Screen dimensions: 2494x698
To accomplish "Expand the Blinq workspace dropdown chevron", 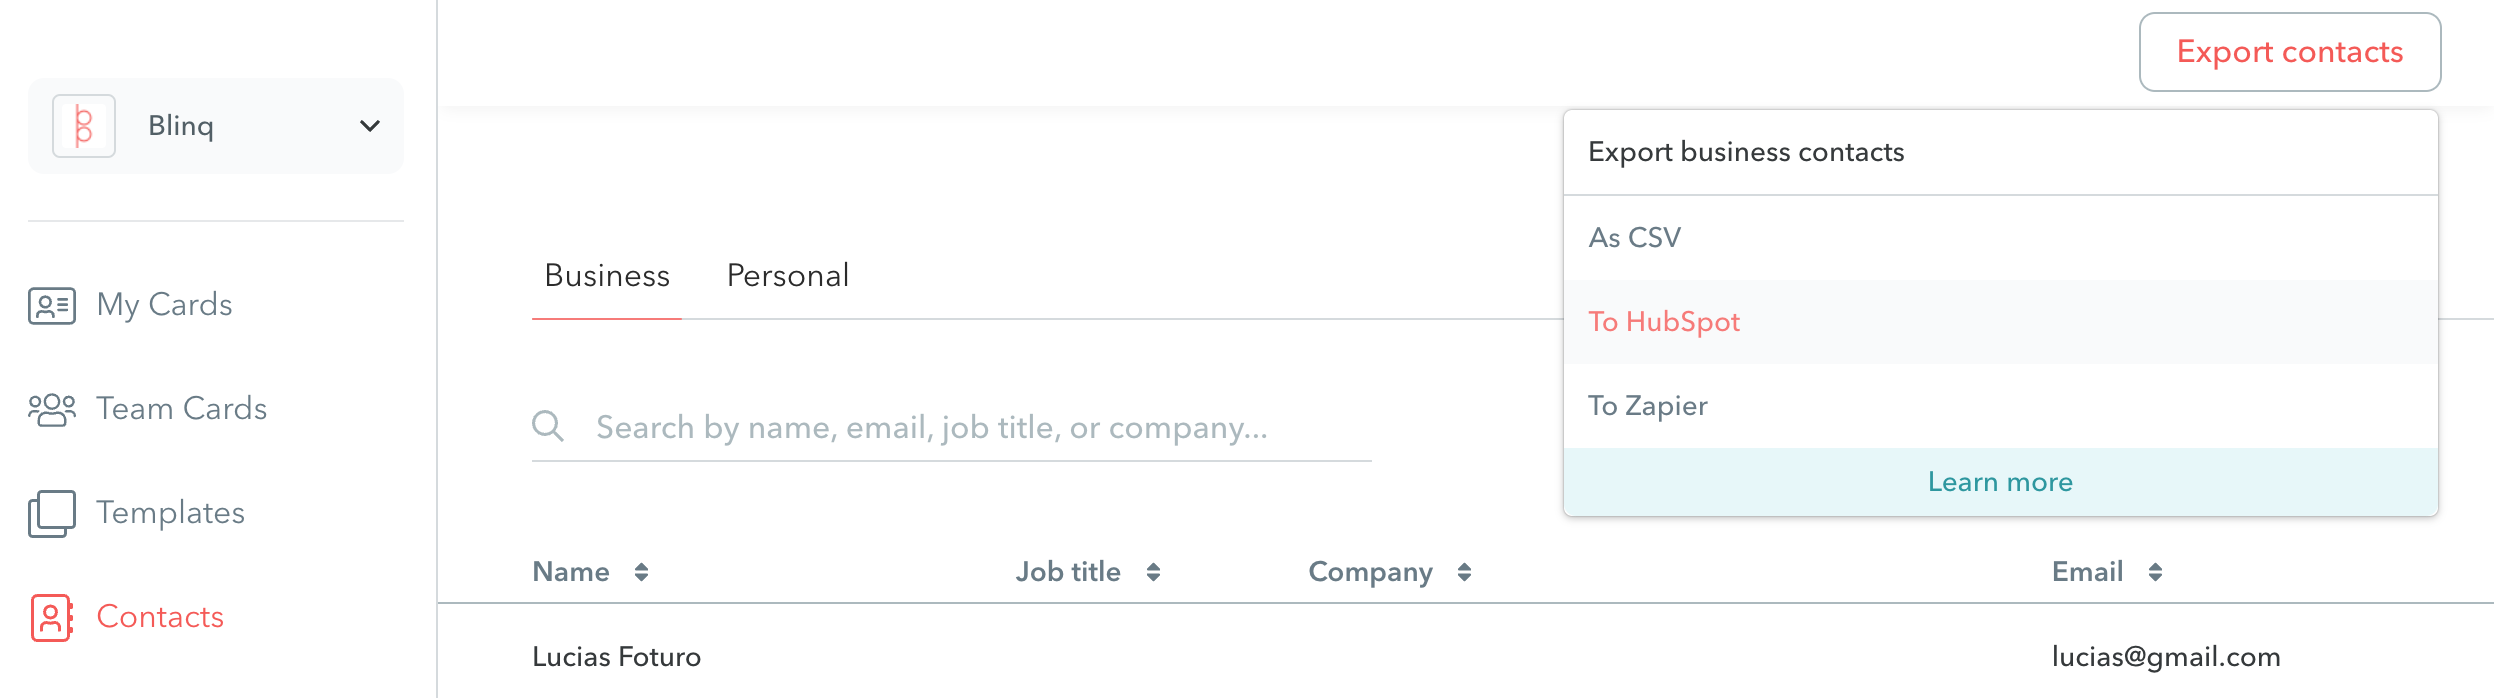I will coord(370,126).
